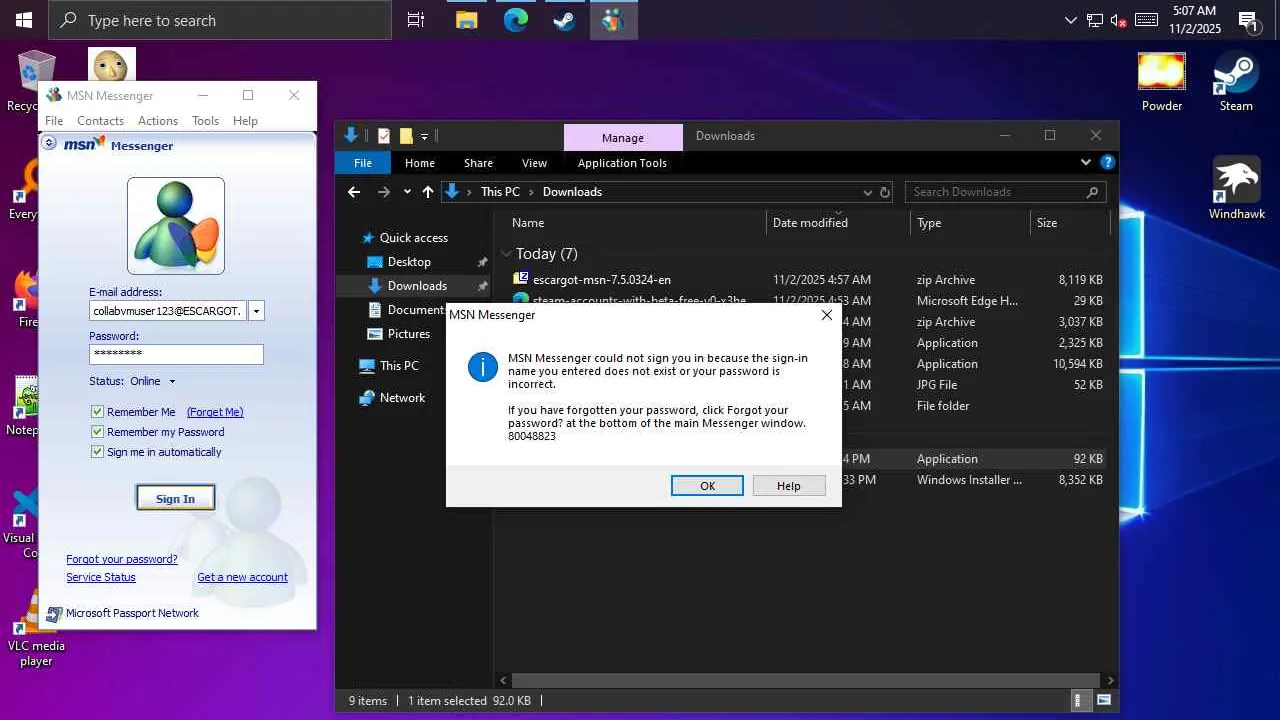Click the Explorer horizontal scrollbar
This screenshot has width=1280, height=720.
click(x=806, y=681)
